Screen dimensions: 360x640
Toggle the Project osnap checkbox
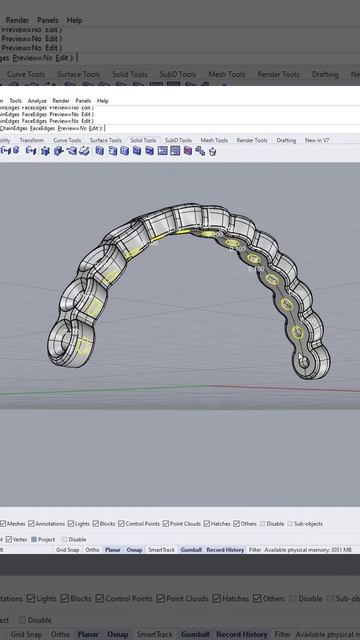tap(34, 539)
